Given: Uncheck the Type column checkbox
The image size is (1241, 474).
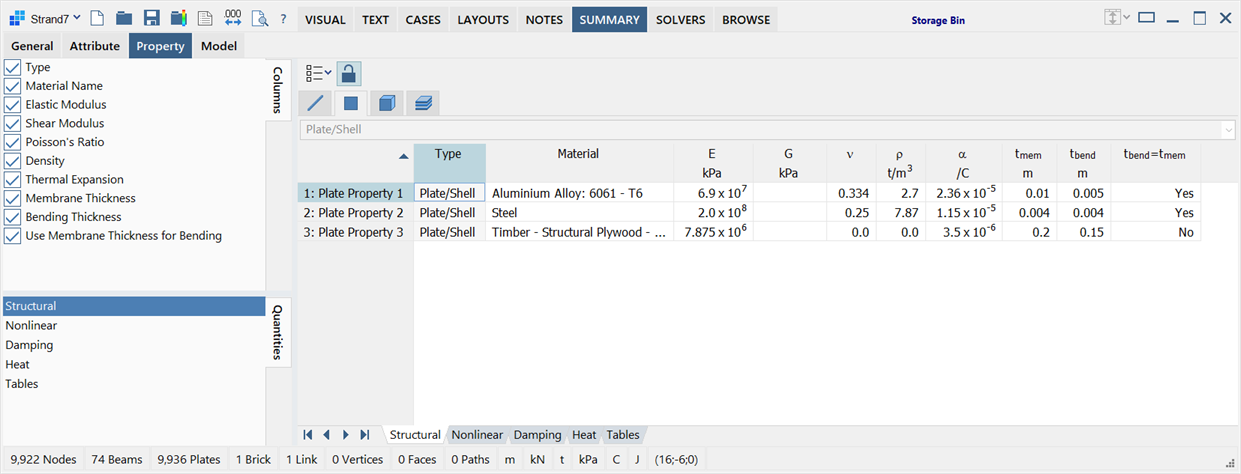Looking at the screenshot, I should point(12,67).
